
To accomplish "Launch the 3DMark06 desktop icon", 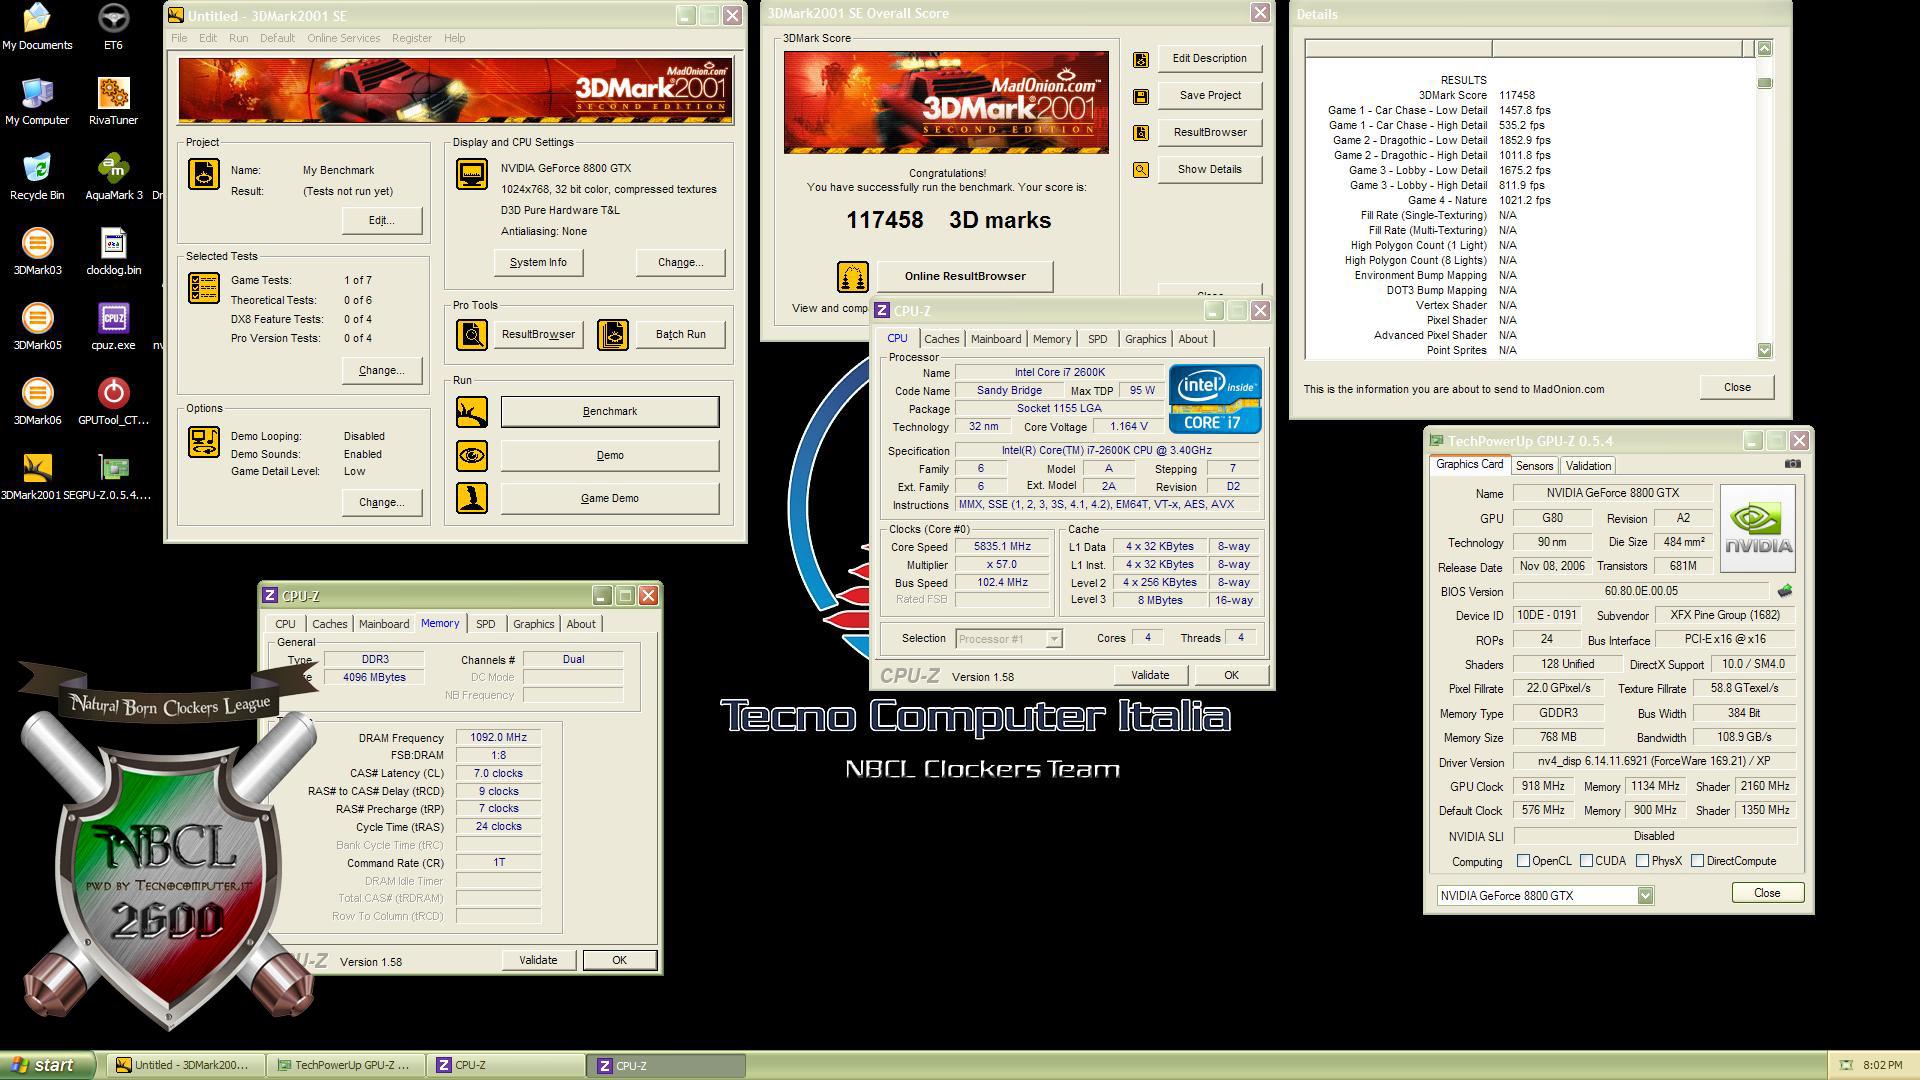I will (x=37, y=403).
